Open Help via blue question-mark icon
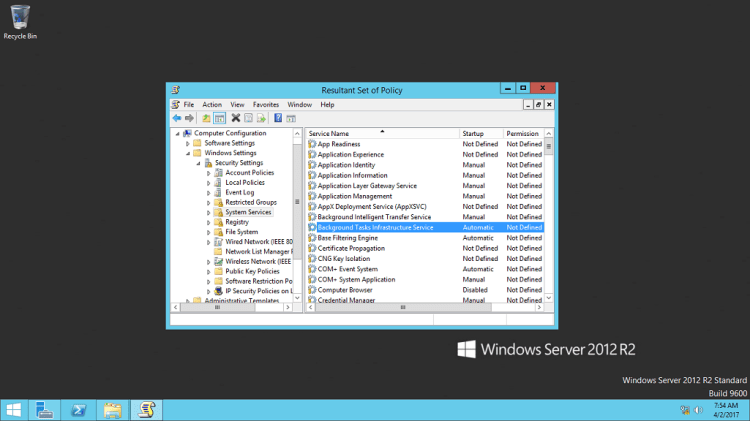The image size is (750, 421). pos(278,118)
